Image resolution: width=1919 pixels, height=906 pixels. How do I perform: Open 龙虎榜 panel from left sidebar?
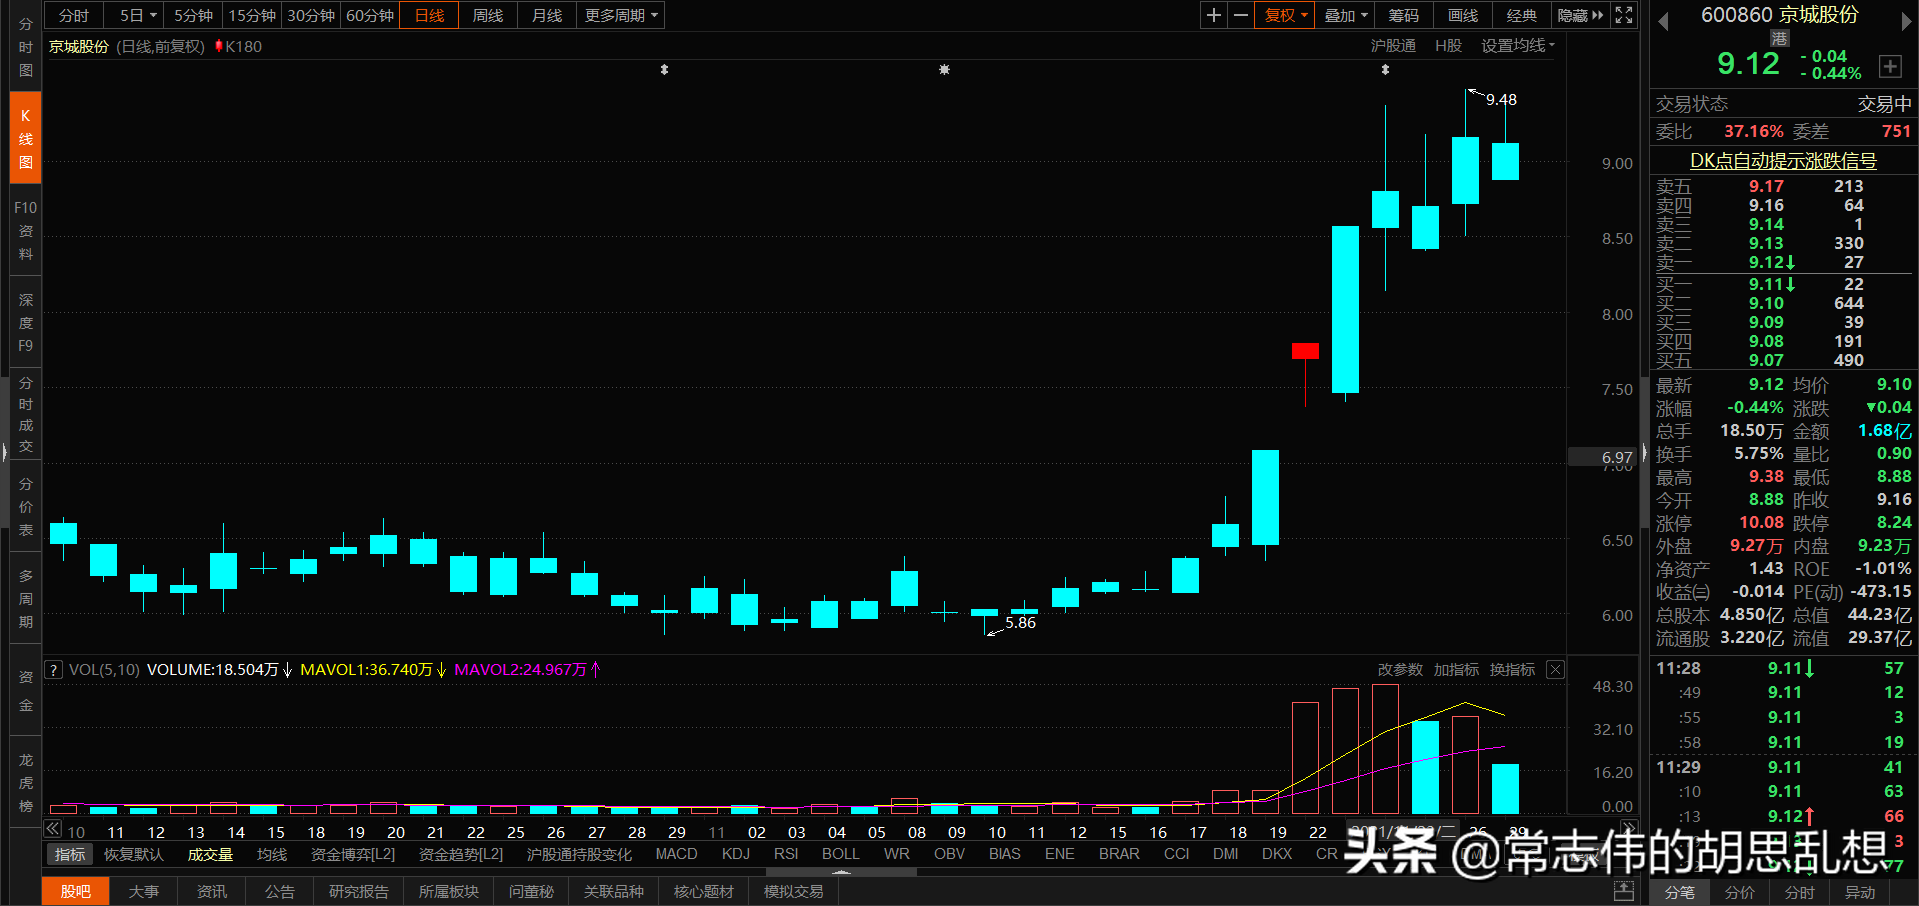(25, 782)
